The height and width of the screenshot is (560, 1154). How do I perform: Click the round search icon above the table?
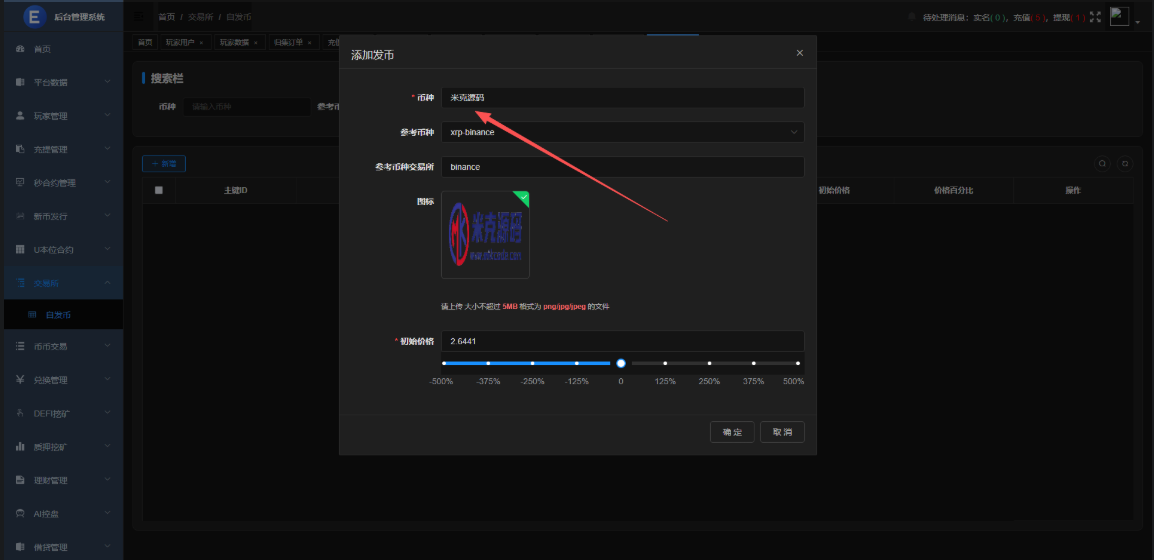coord(1102,164)
